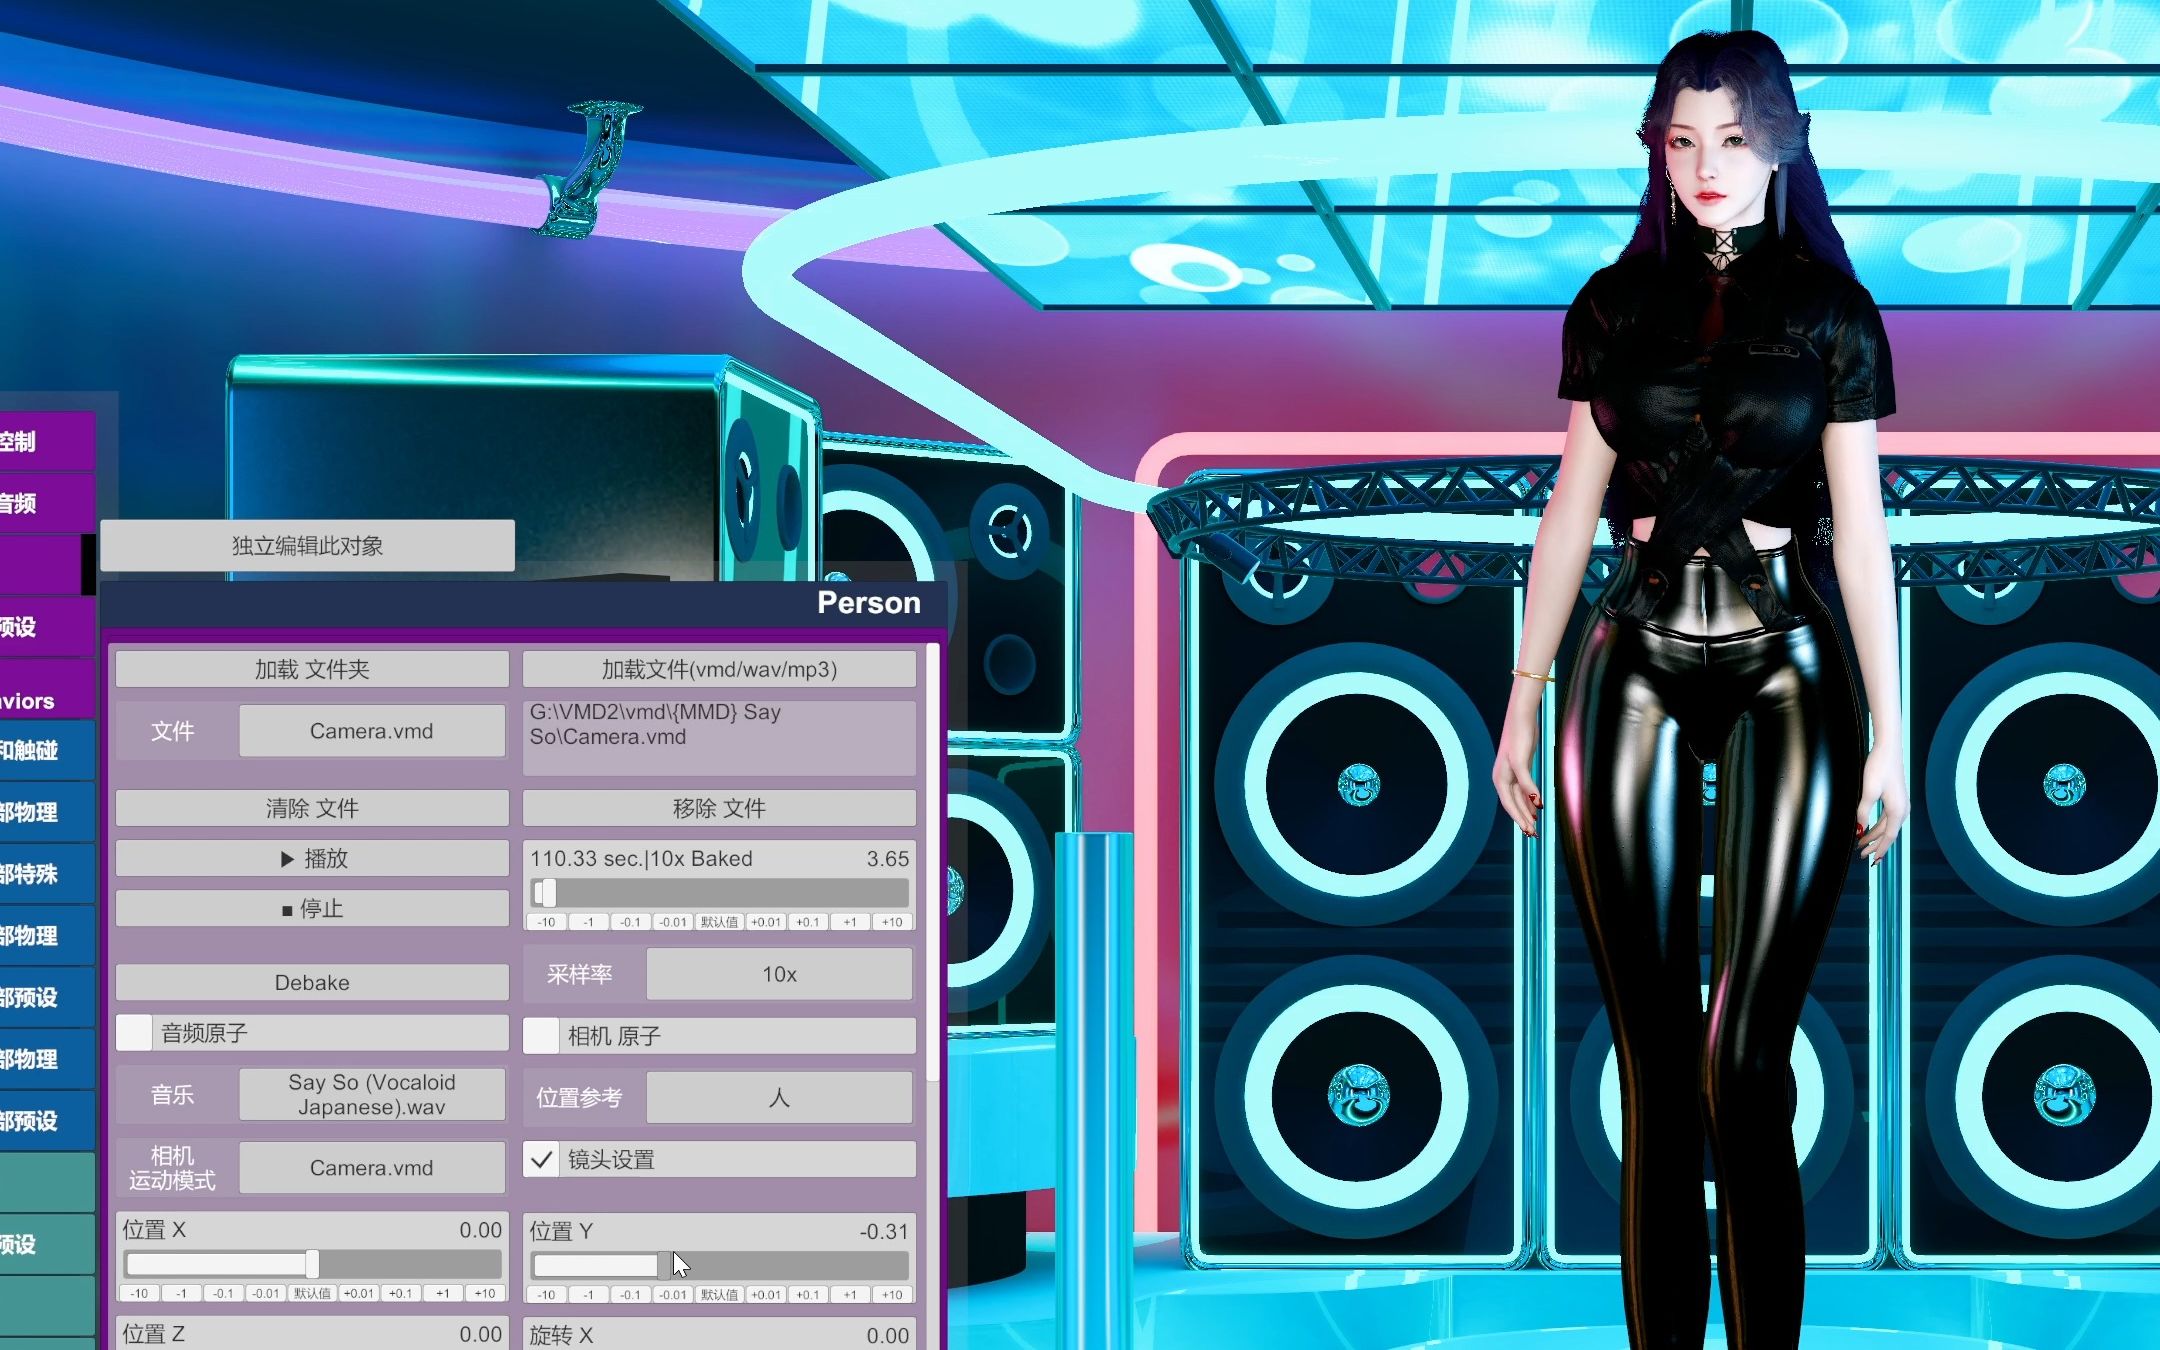The height and width of the screenshot is (1350, 2160).
Task: Open the 位置参考 dropdown showing 人
Action: pyautogui.click(x=779, y=1097)
